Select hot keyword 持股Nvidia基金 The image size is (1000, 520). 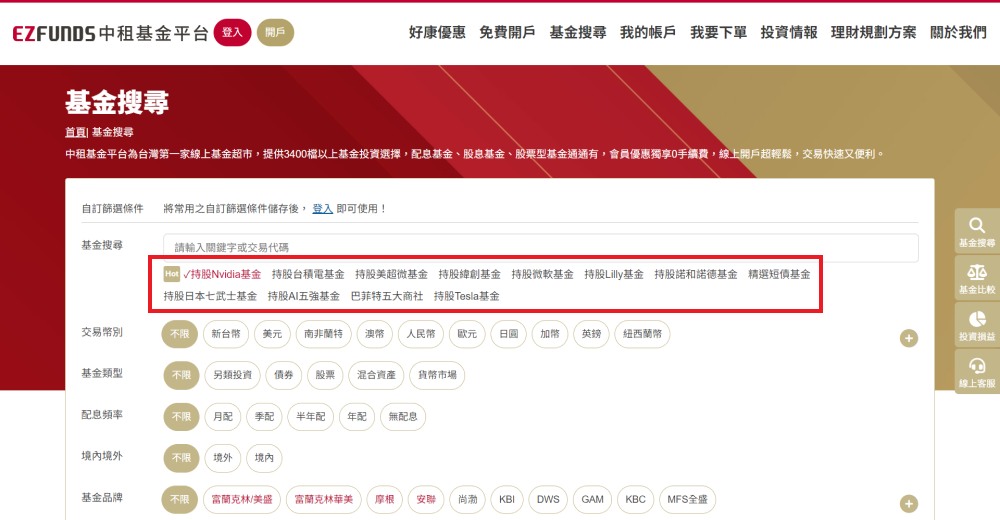coord(222,274)
